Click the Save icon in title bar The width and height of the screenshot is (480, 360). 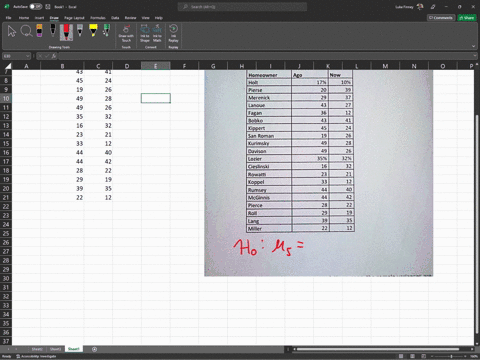(48, 7)
